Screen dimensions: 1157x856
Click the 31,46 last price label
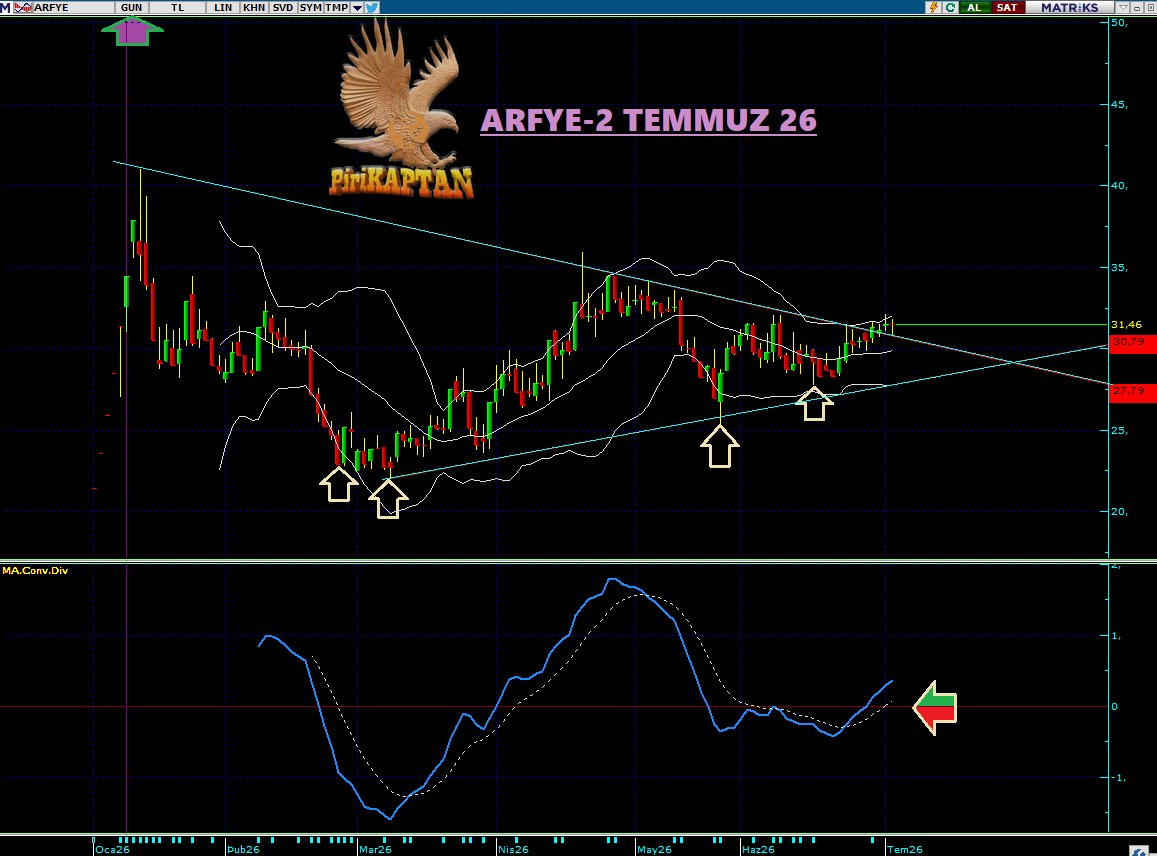[1126, 325]
